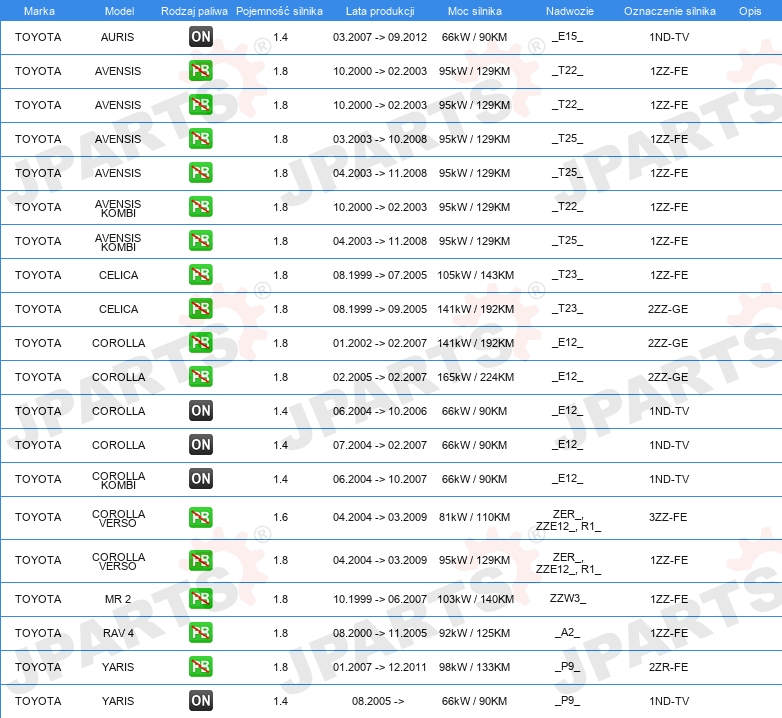Click the PB icon in the AVENSIS 03.2003 -> 10.2008 row
The image size is (782, 718).
(200, 139)
